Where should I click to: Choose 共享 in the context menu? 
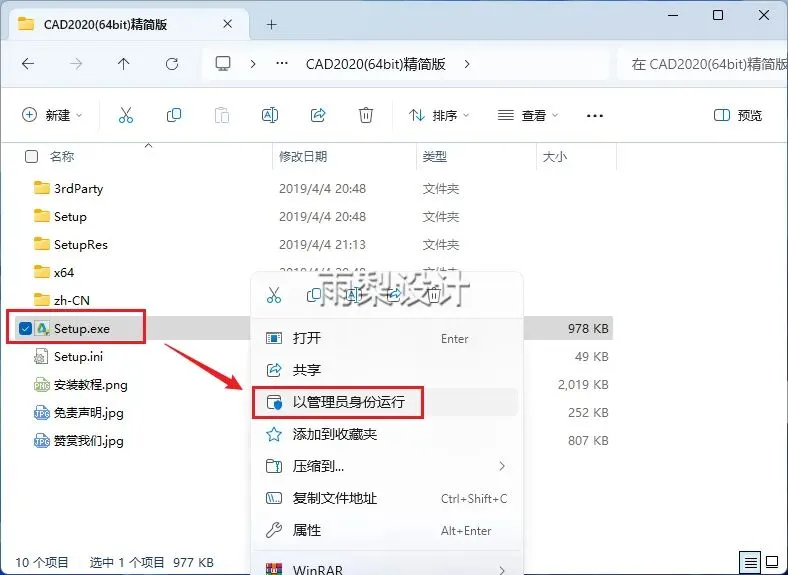point(386,370)
